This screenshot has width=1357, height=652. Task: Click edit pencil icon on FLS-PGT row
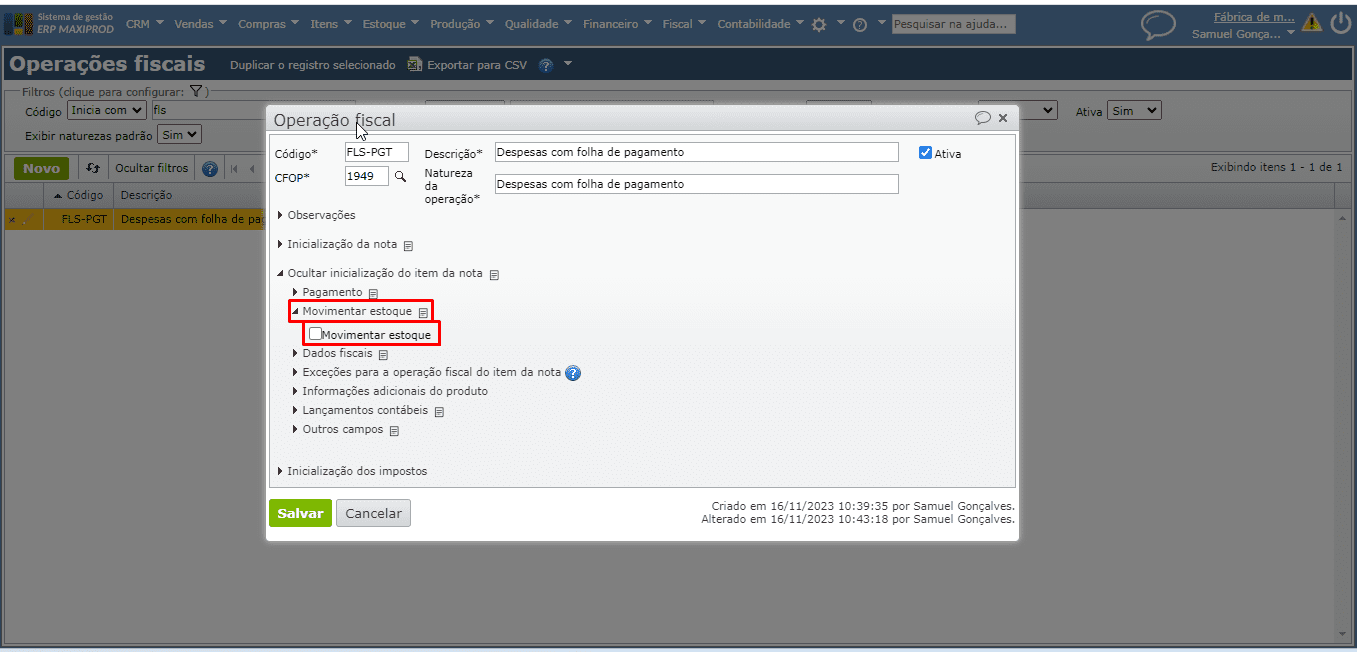point(27,219)
